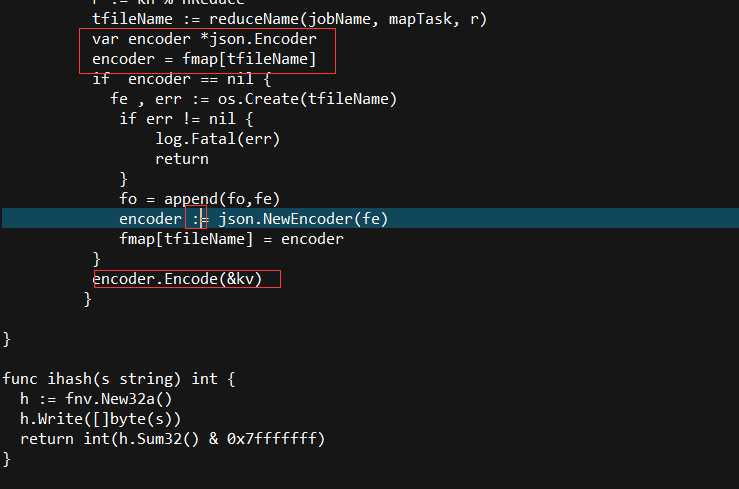739x489 pixels.
Task: Click the 0x7fffffff hex constant
Action: coord(271,439)
